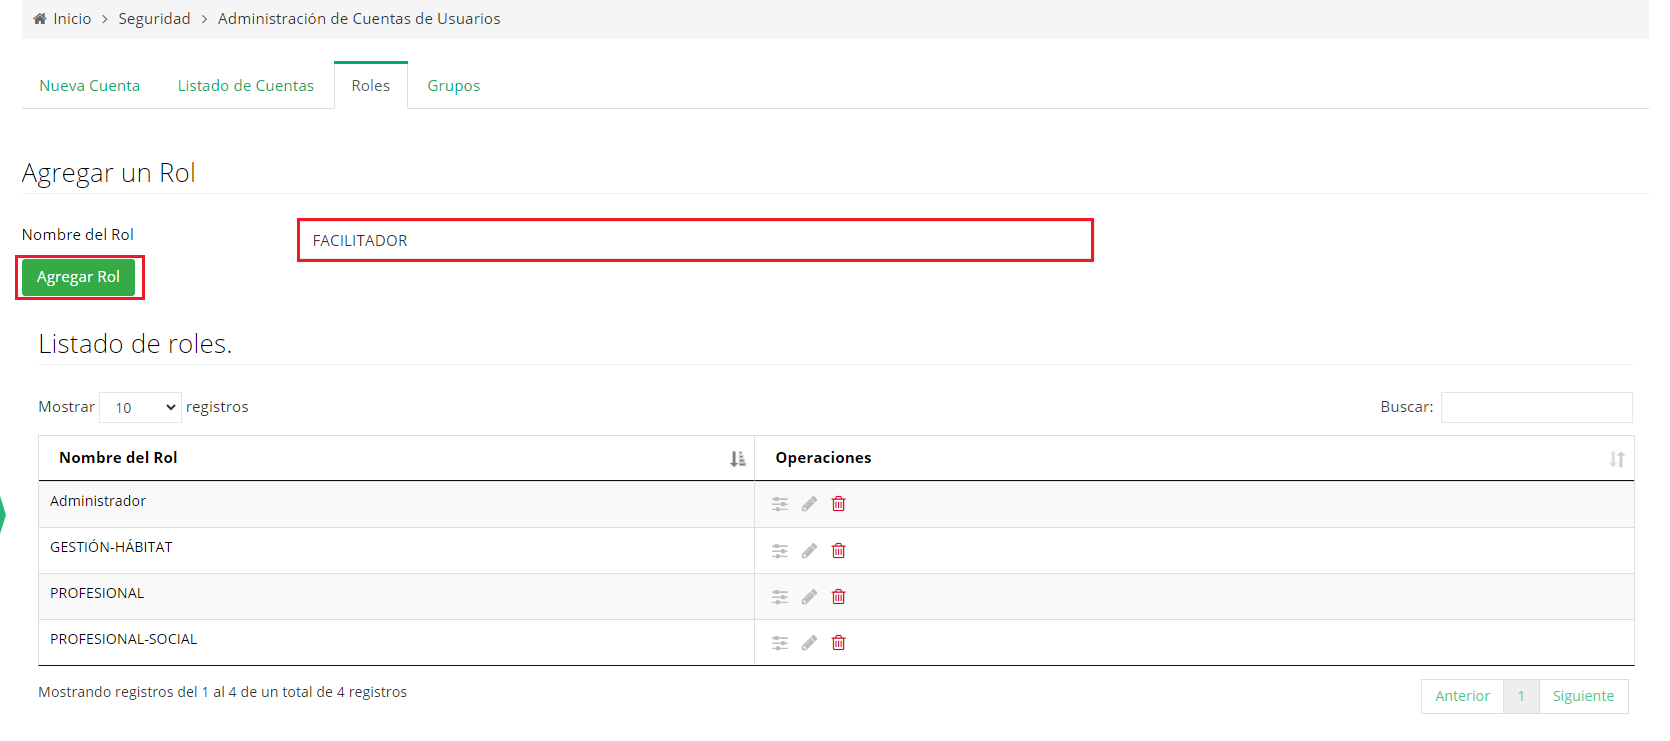Viewport: 1670px width, 741px height.
Task: Click the Mostrando registros status text
Action: point(222,692)
